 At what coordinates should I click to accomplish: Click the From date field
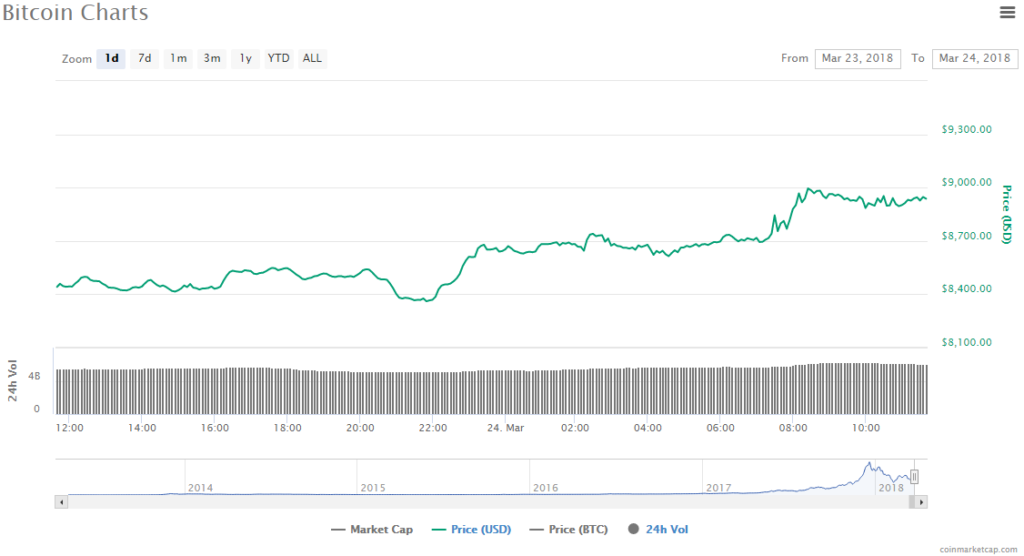click(858, 59)
